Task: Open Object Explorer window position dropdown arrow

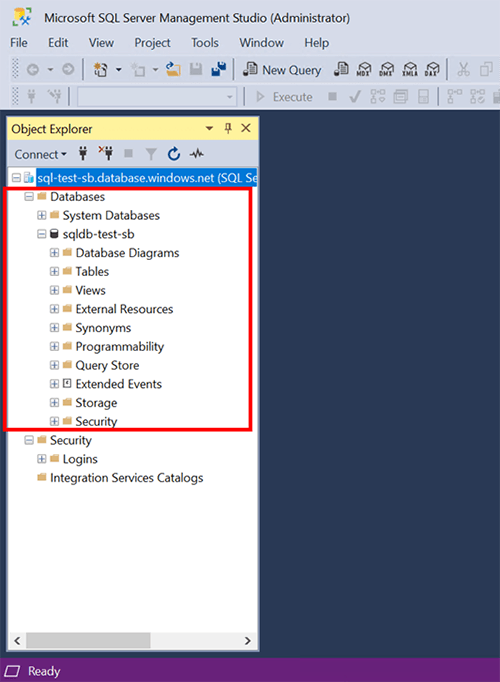Action: 209,128
